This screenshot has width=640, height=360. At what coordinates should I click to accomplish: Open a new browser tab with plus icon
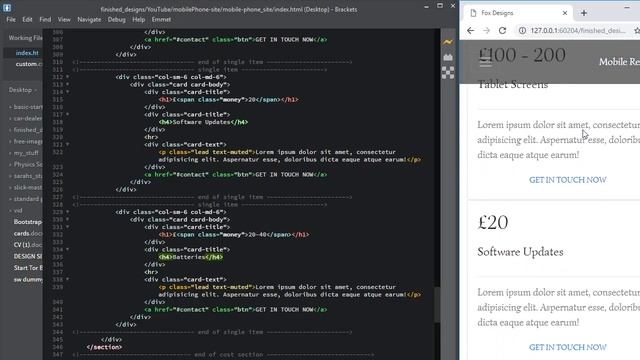(x=584, y=13)
